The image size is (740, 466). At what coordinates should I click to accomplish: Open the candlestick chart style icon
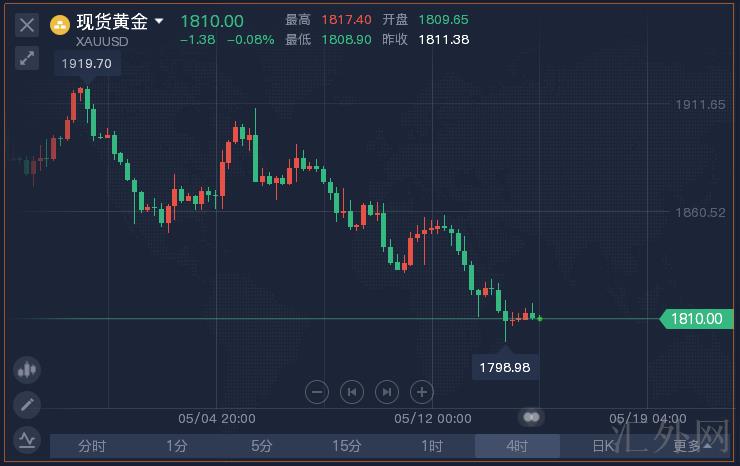(27, 370)
